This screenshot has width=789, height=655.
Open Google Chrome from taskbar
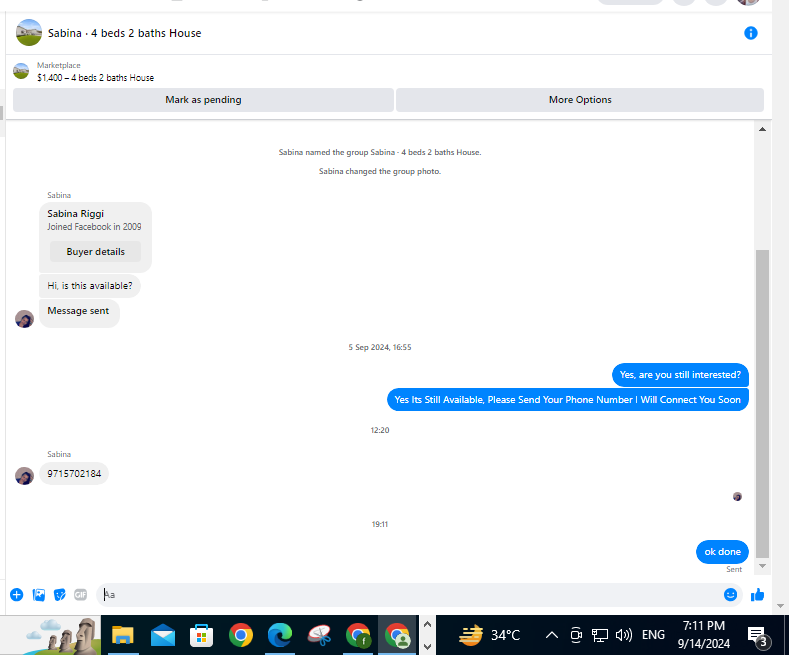pyautogui.click(x=241, y=635)
